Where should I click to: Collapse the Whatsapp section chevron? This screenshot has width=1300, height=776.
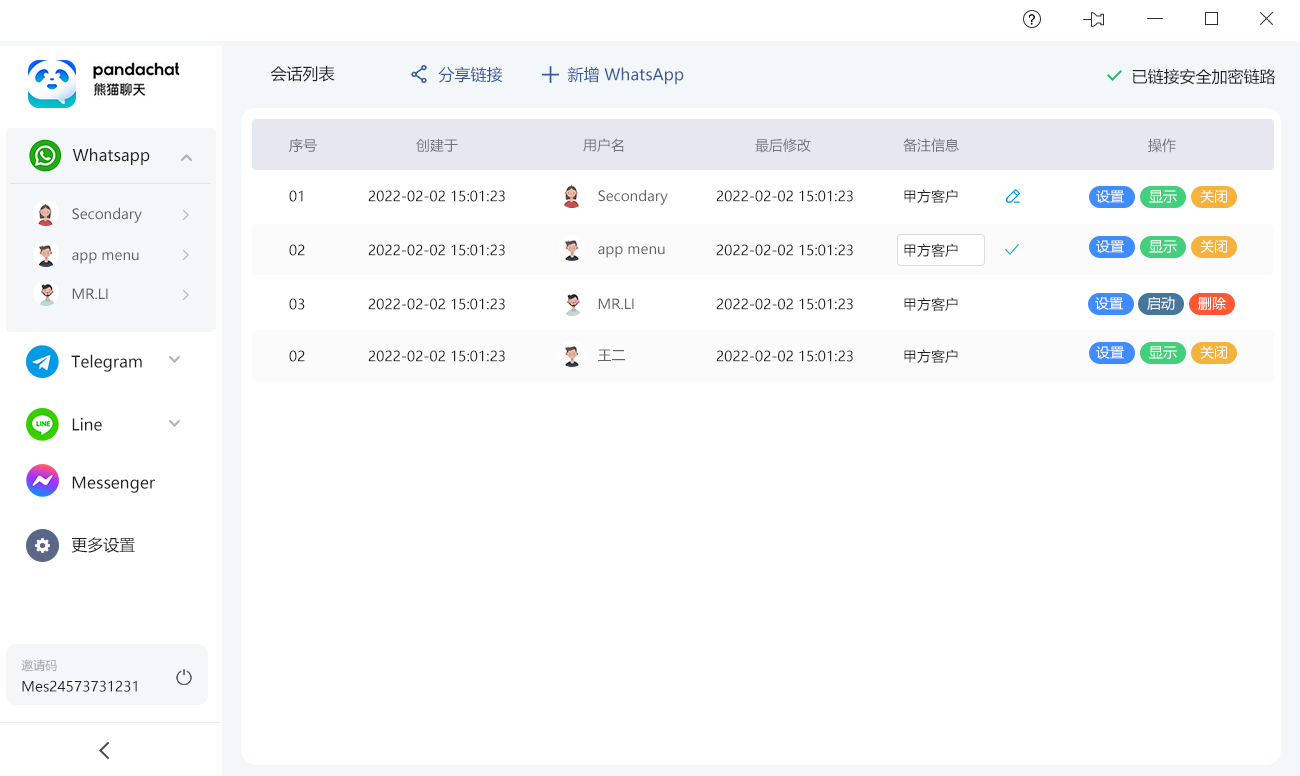186,157
